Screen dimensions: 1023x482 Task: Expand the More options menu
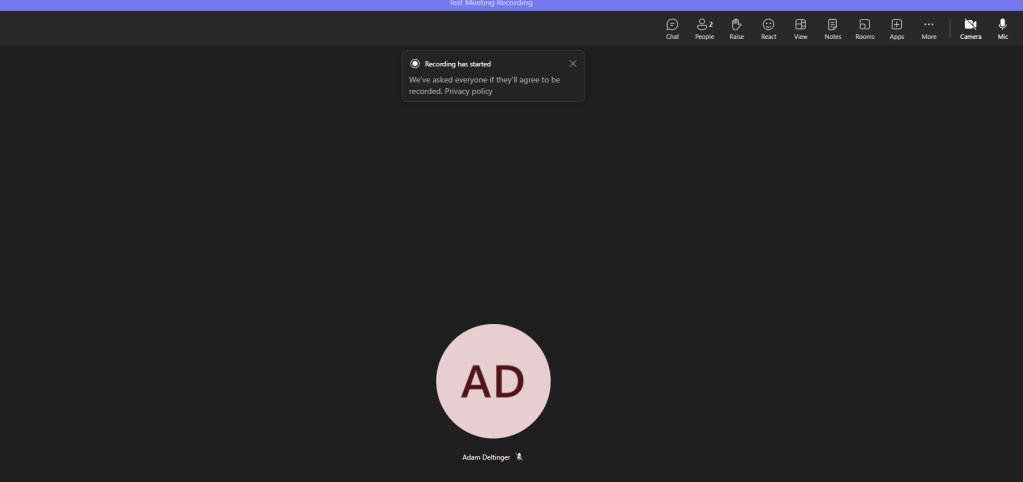pos(928,28)
